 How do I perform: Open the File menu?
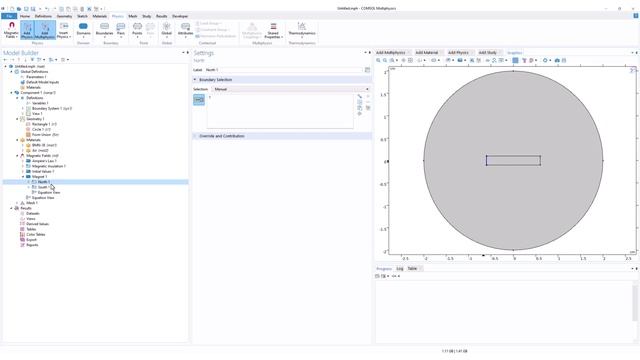click(x=9, y=16)
